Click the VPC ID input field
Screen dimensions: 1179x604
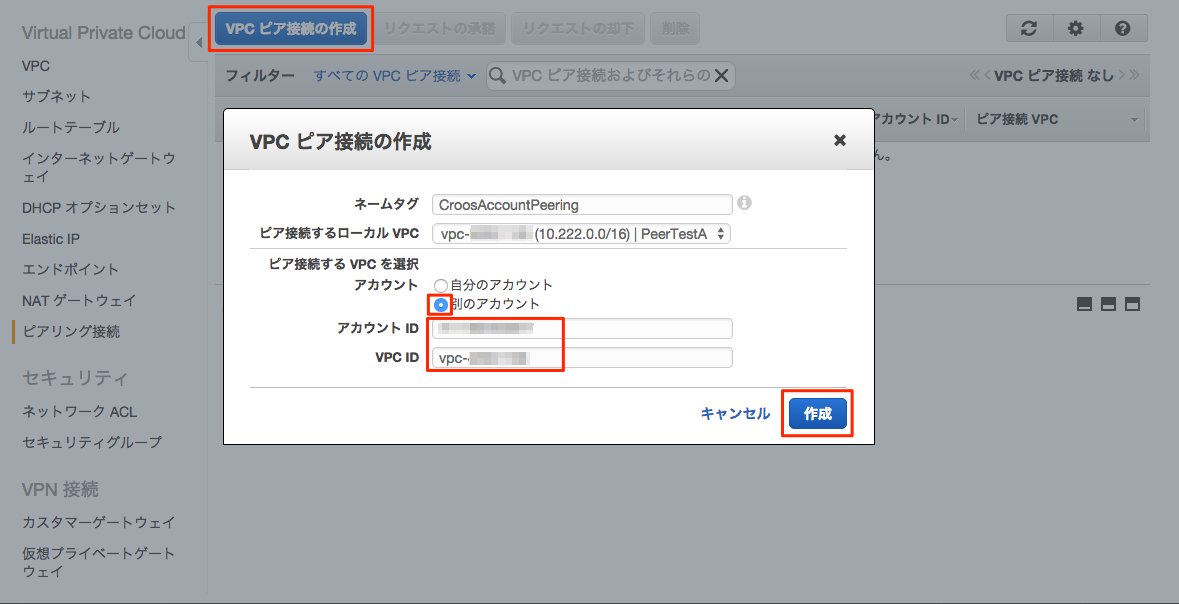(582, 358)
